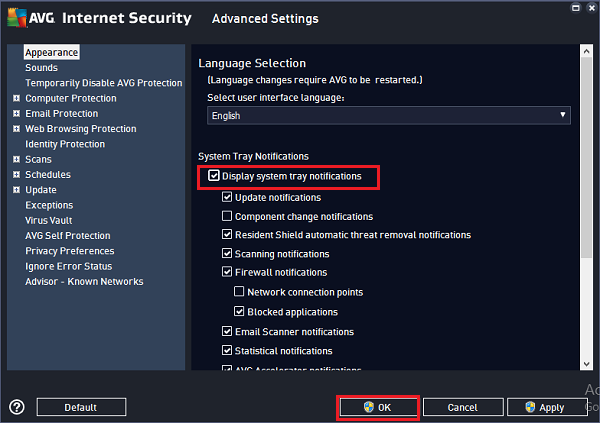Image resolution: width=600 pixels, height=423 pixels.
Task: Open Virus Vault settings
Action: click(x=48, y=220)
